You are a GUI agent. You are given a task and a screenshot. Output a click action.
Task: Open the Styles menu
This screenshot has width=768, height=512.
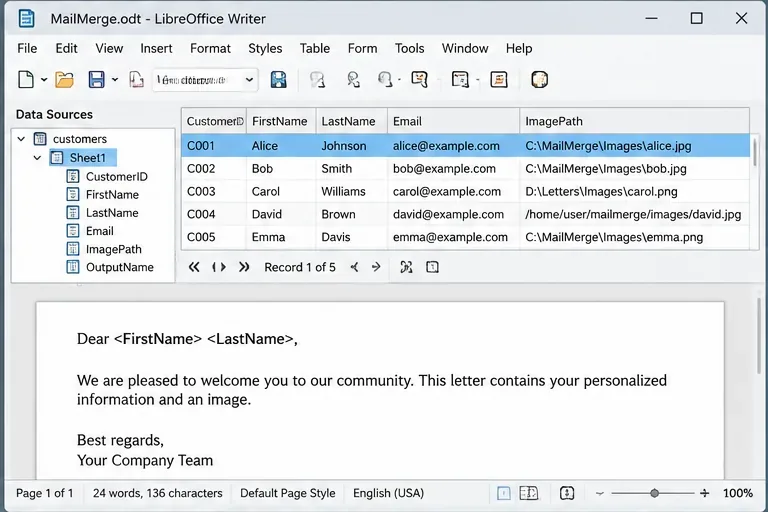tap(265, 49)
